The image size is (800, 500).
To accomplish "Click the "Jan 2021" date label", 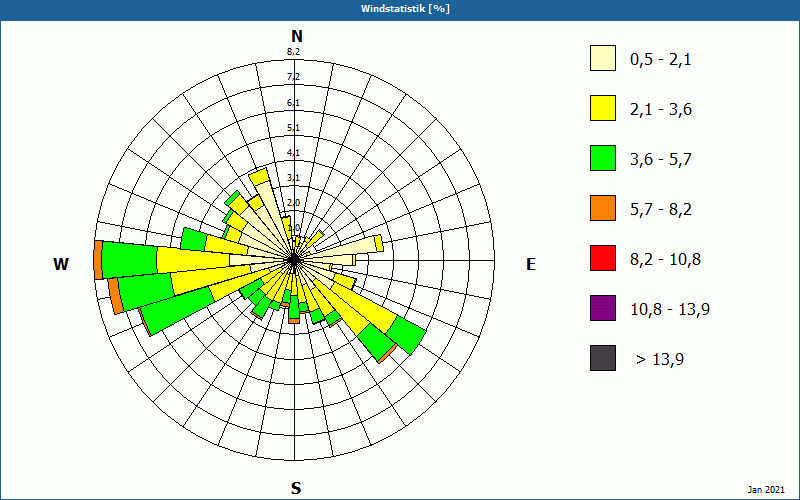I will click(x=766, y=490).
